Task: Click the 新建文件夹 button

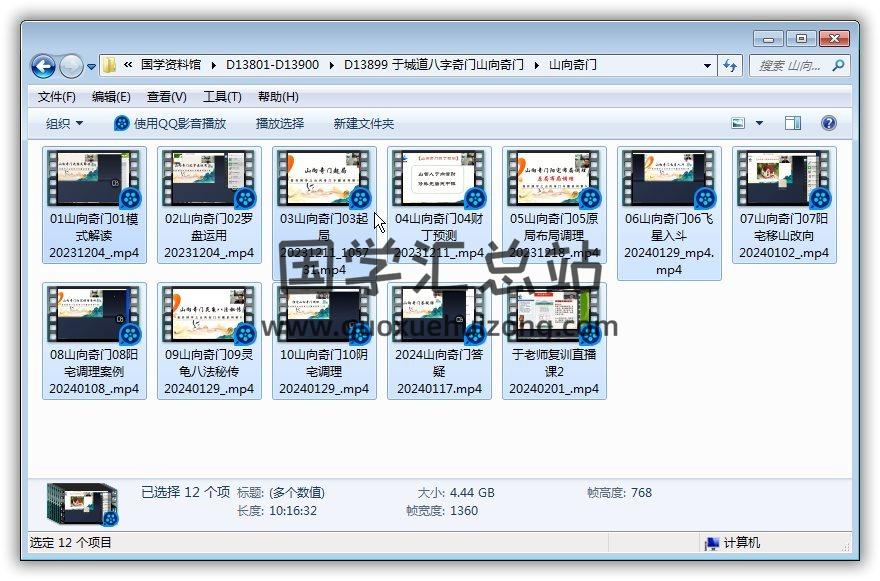Action: 363,123
